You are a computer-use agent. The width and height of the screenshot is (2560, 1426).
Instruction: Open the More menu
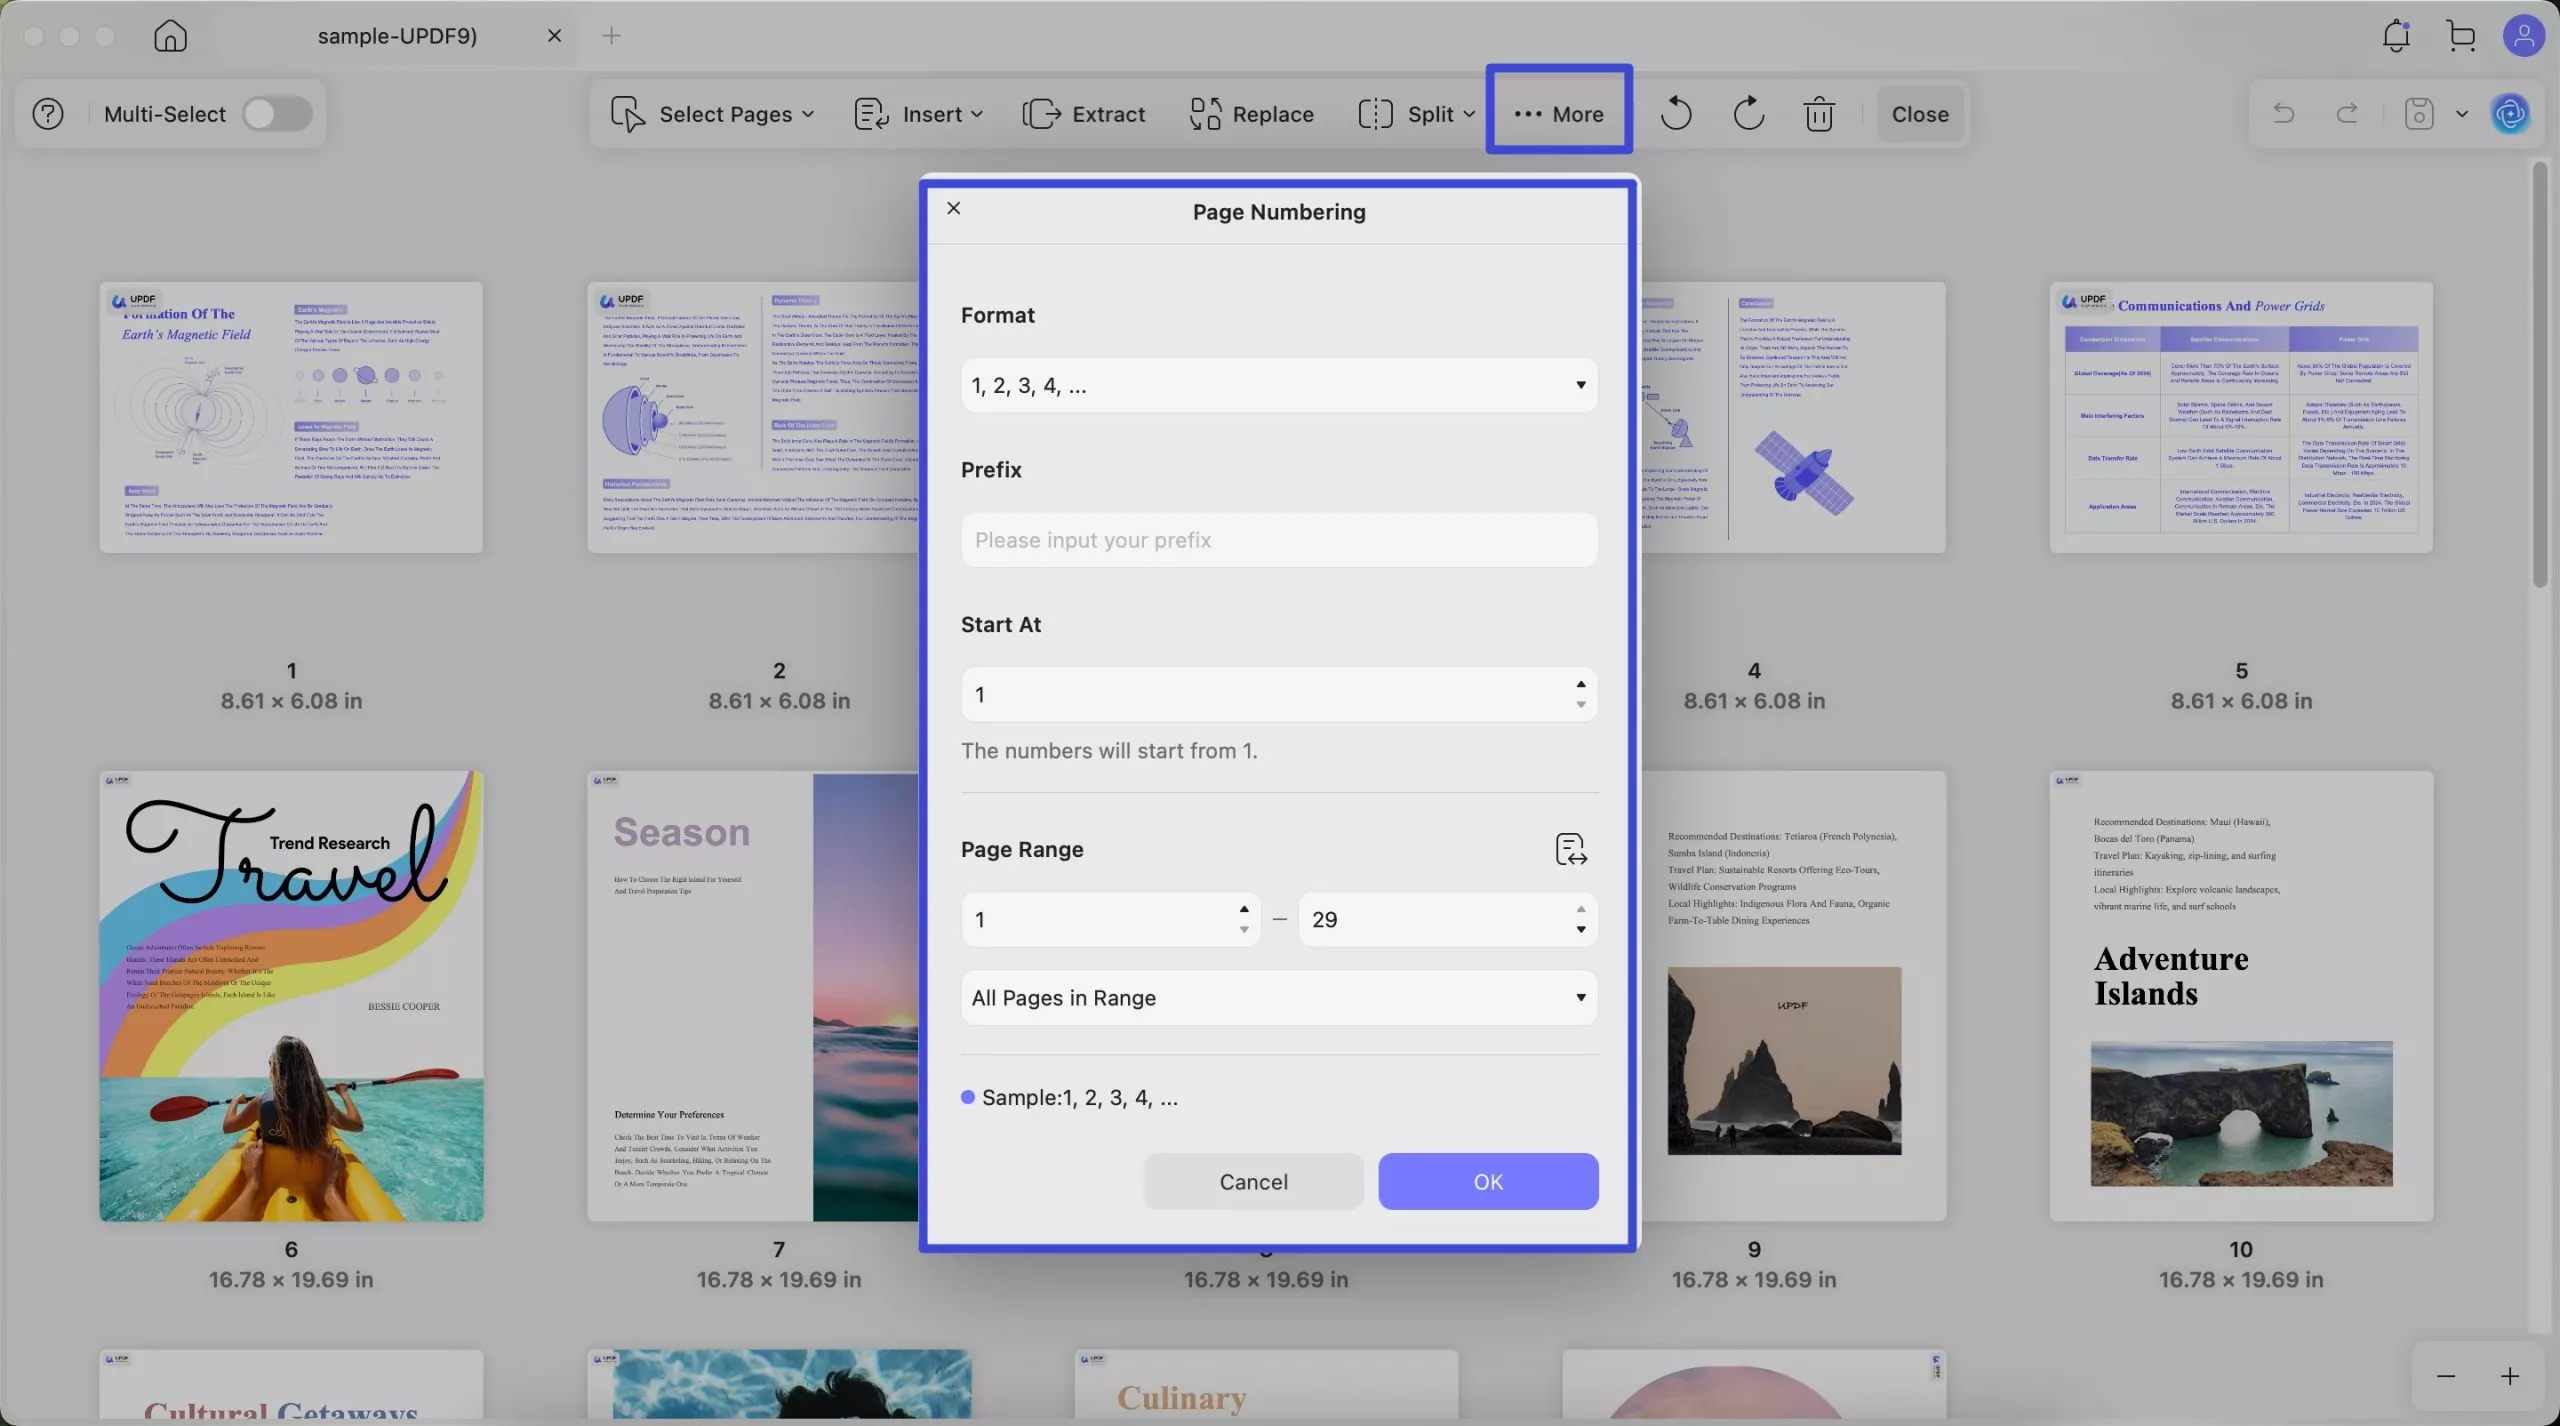pos(1558,113)
